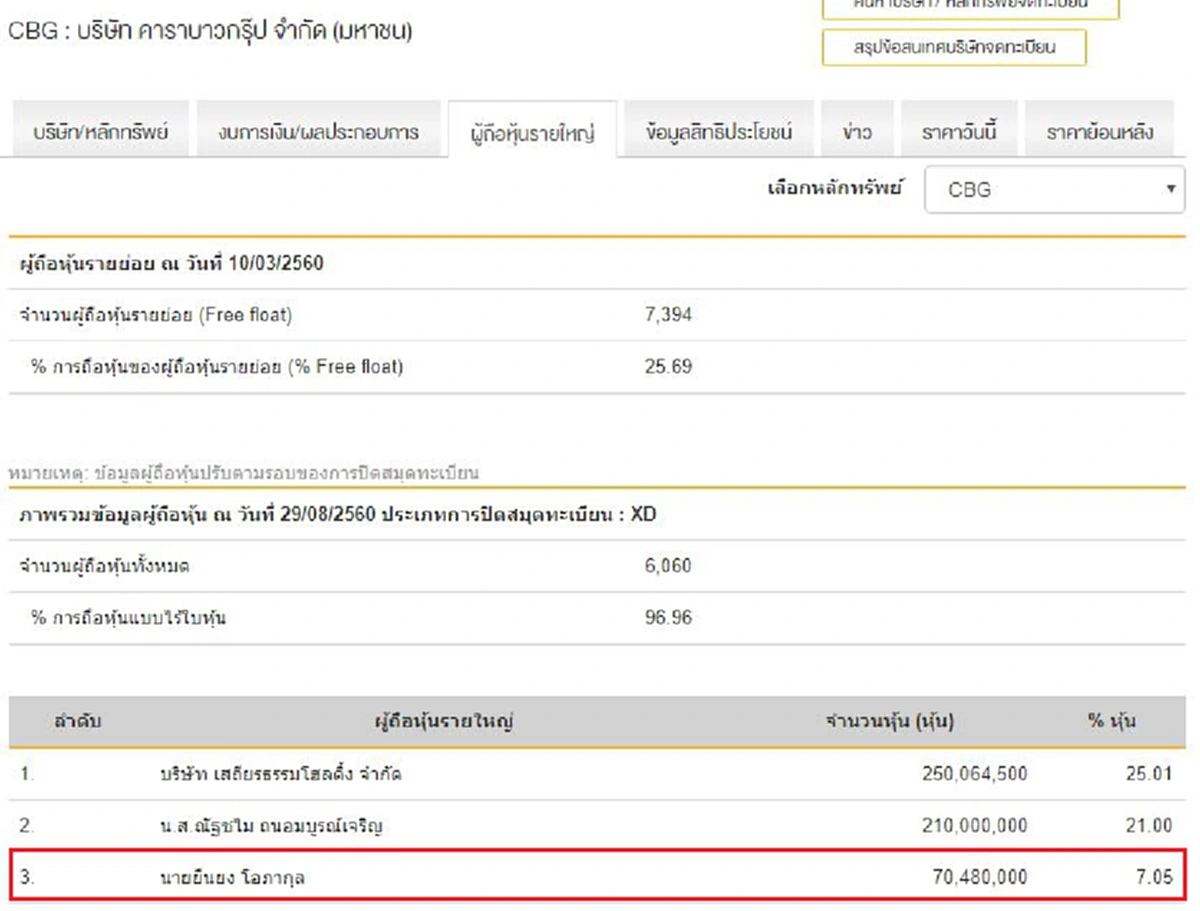Select the share count 250,064,500
The image size is (1200, 911).
[x=974, y=774]
